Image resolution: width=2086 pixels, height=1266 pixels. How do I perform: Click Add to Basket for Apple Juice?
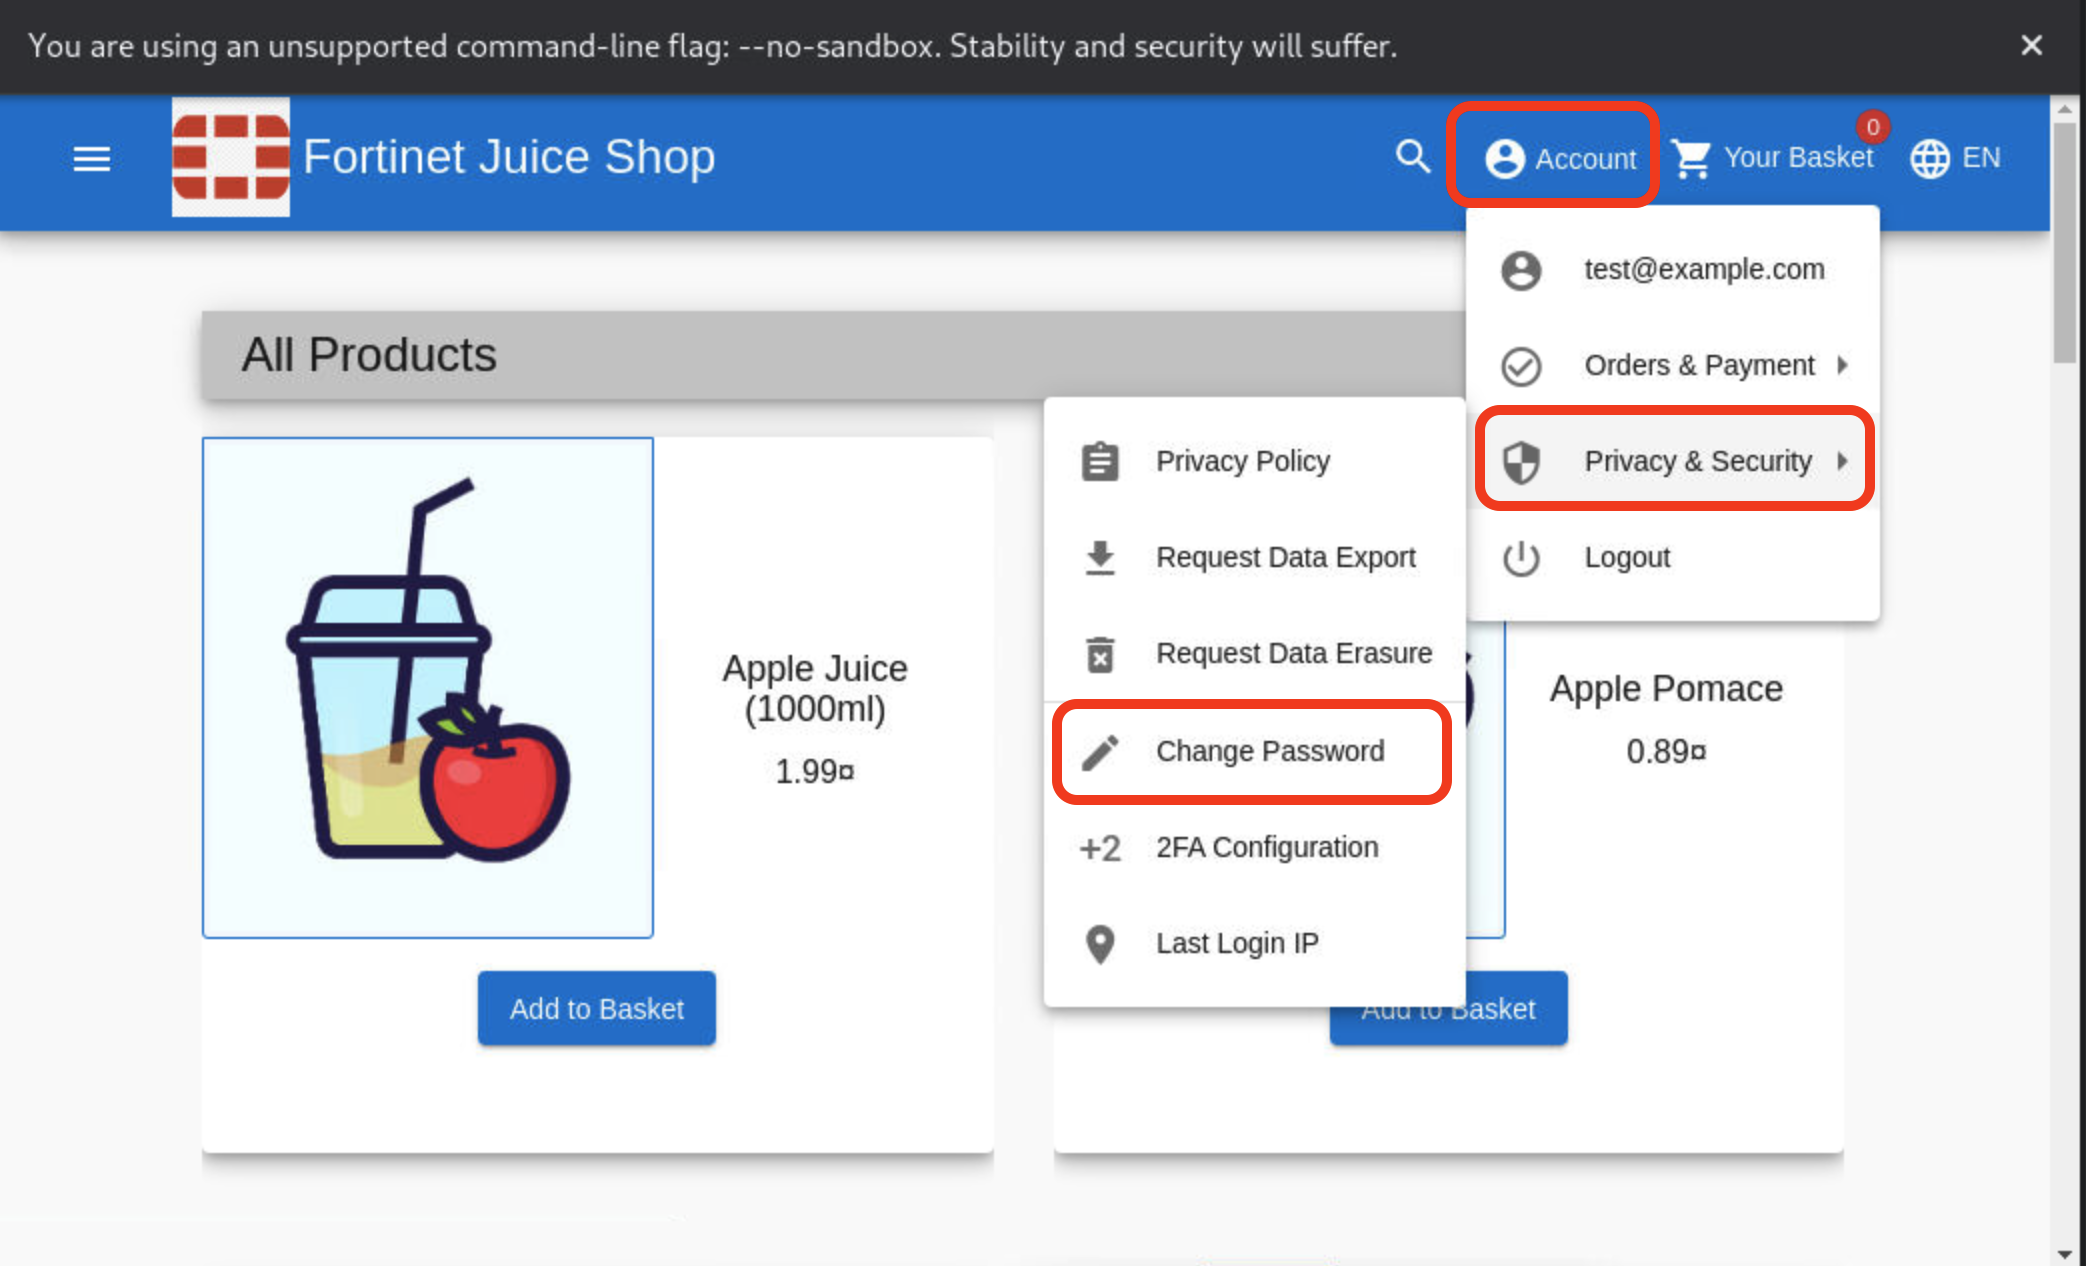tap(596, 1007)
